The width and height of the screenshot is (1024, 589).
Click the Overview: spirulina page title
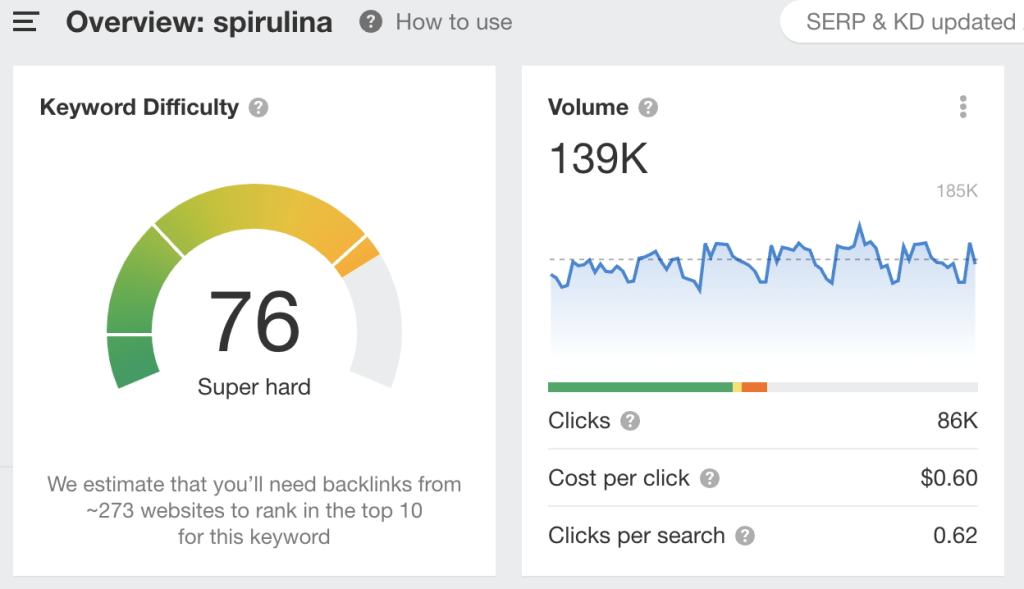point(199,22)
